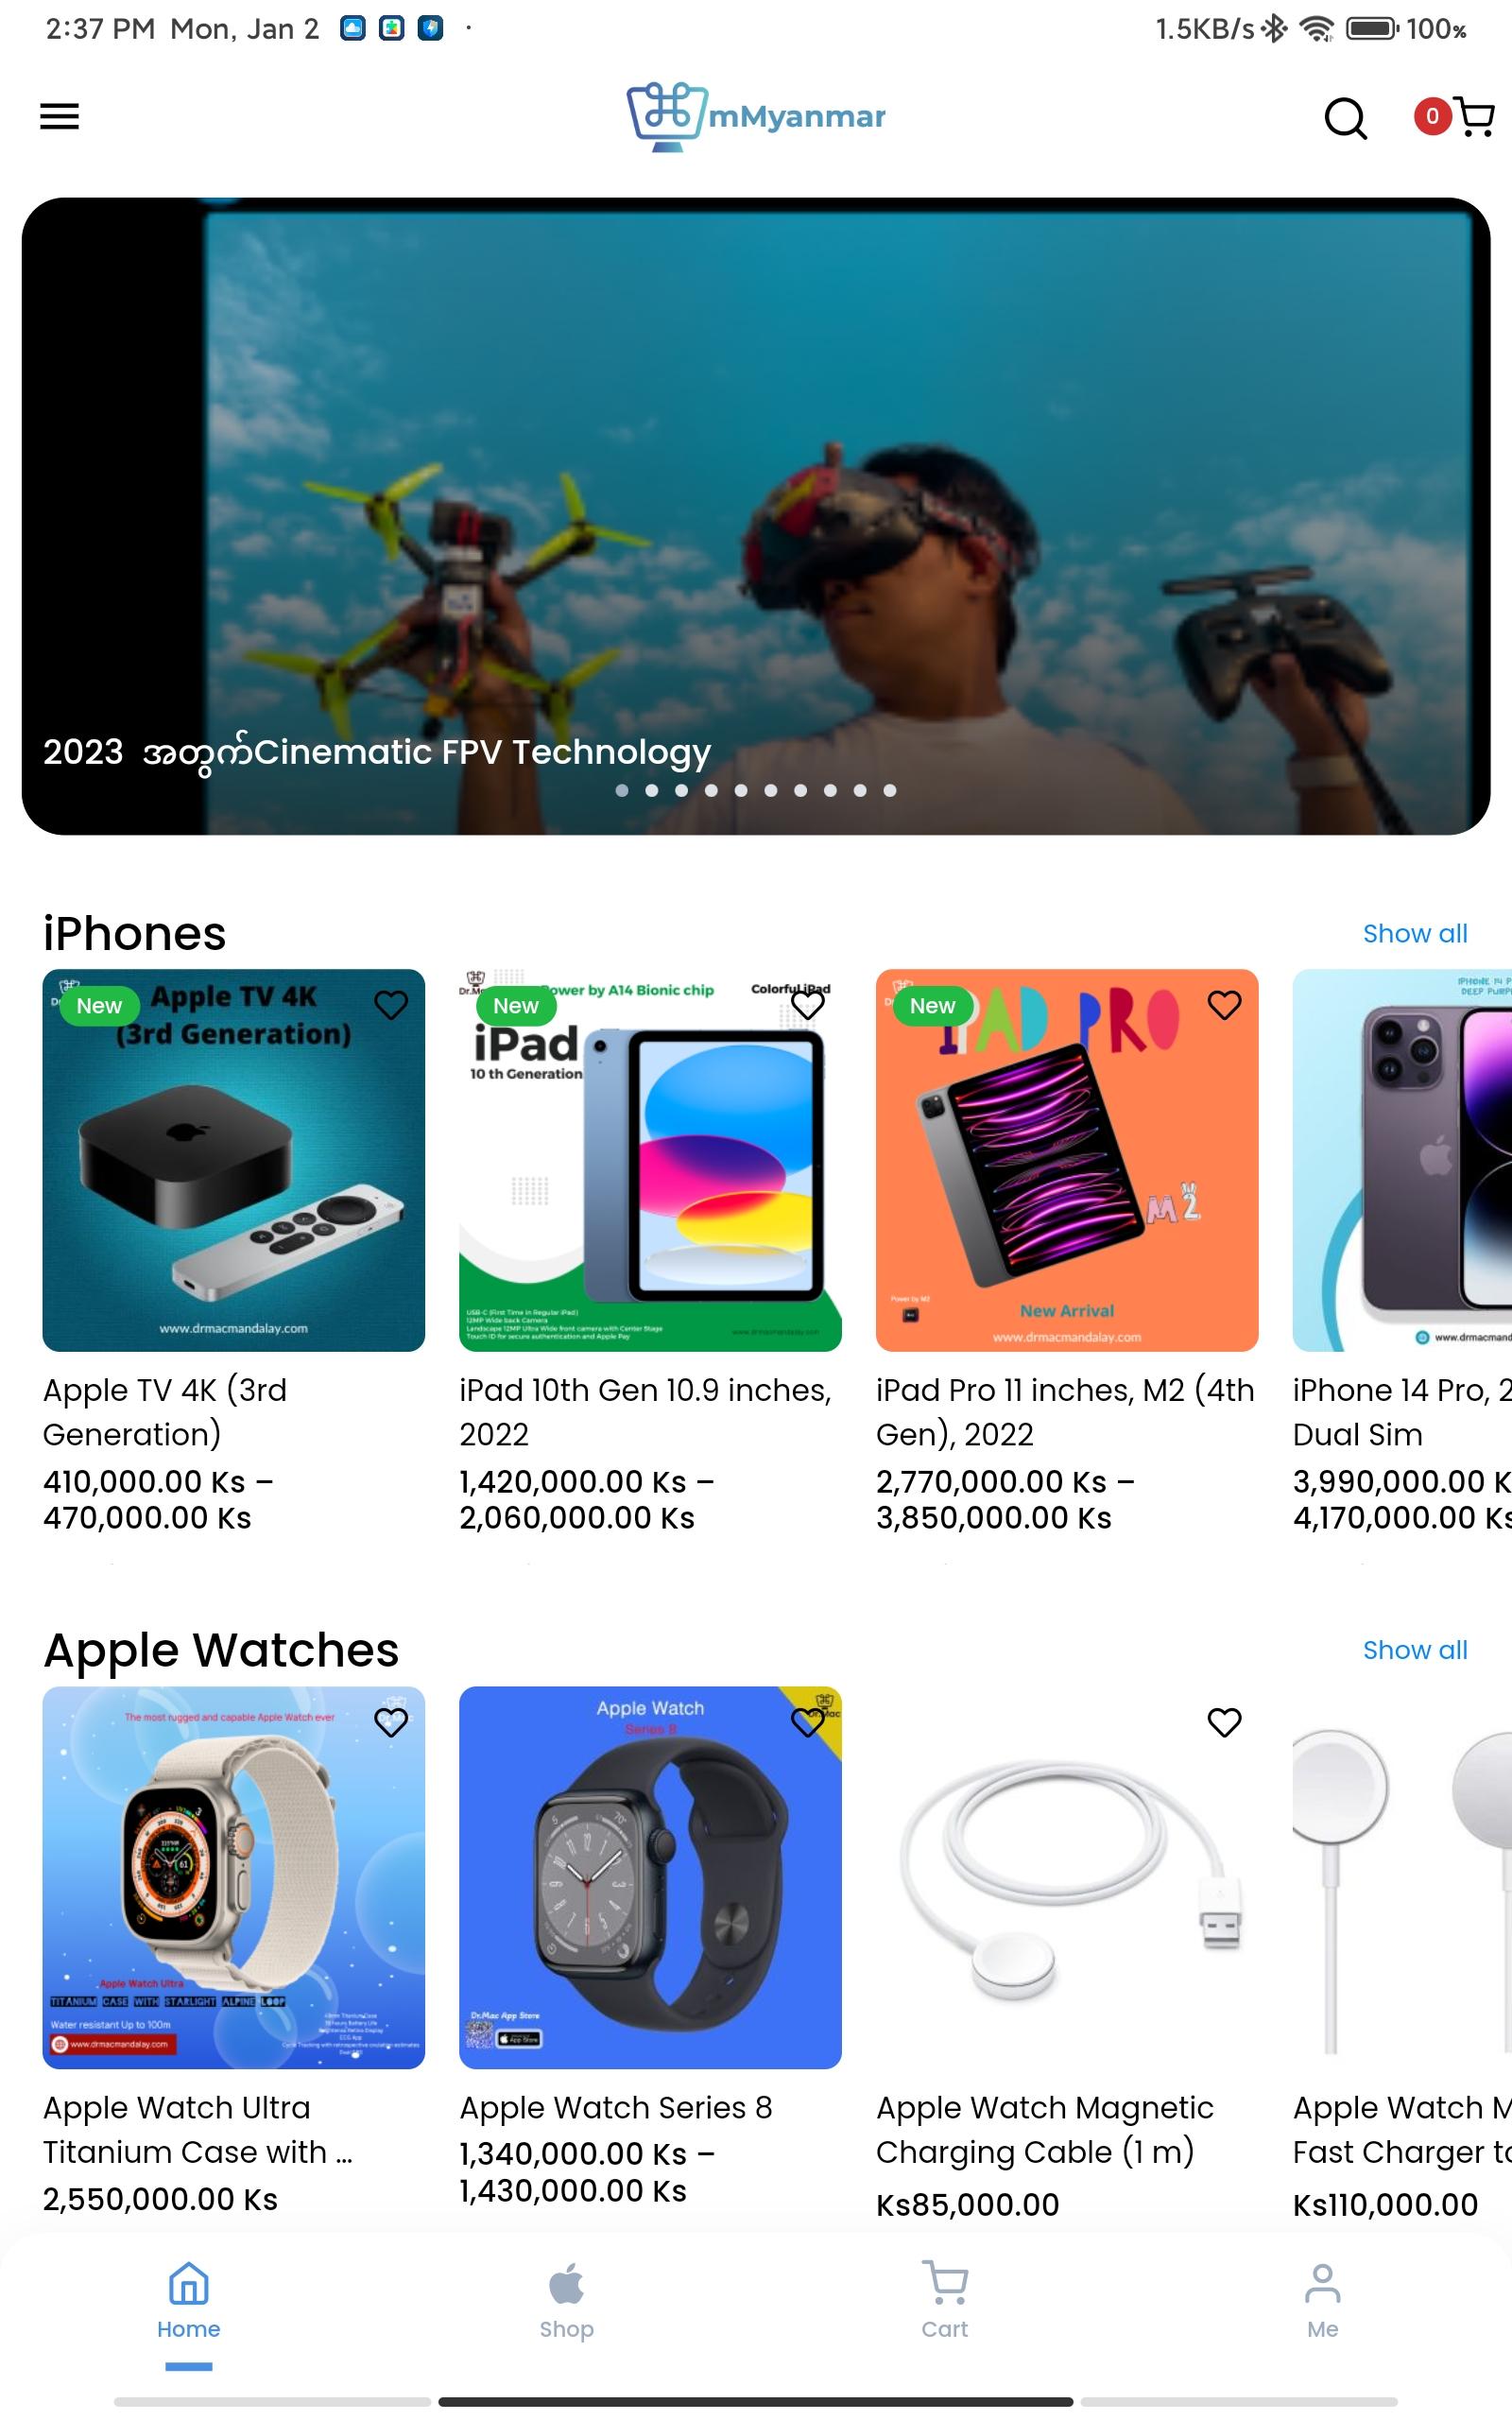The image size is (1512, 2420).
Task: Switch to the Cart tab
Action: pyautogui.click(x=944, y=2300)
